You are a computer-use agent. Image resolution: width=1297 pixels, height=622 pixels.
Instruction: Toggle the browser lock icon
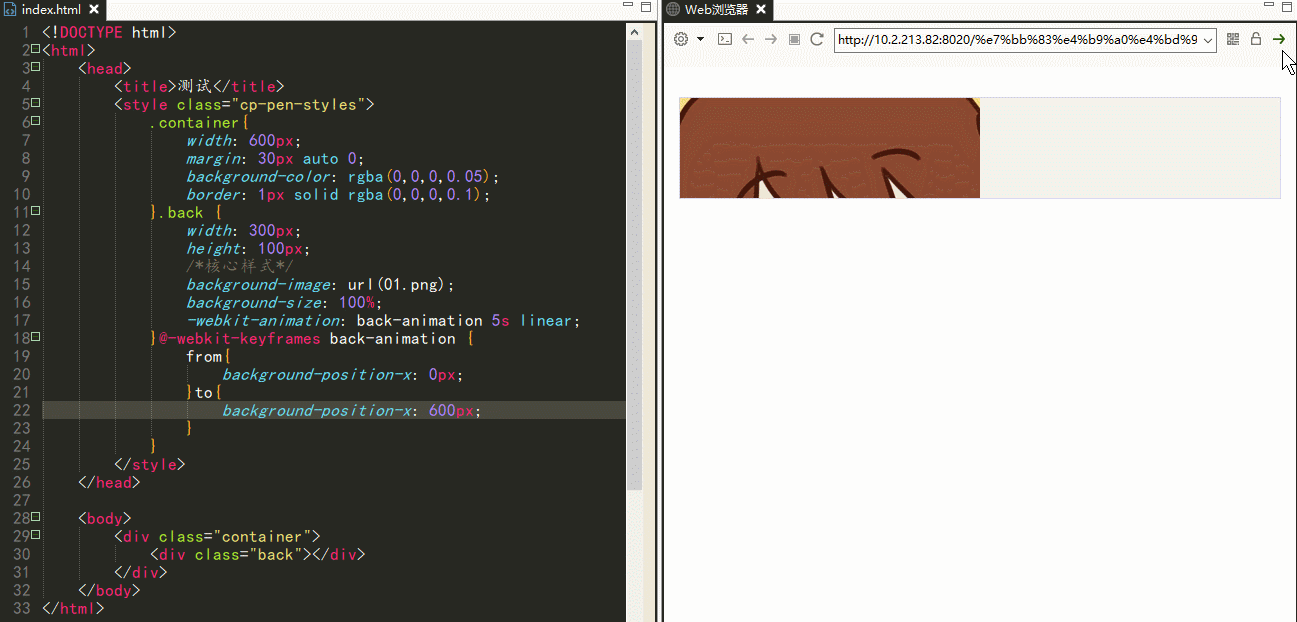[x=1256, y=39]
